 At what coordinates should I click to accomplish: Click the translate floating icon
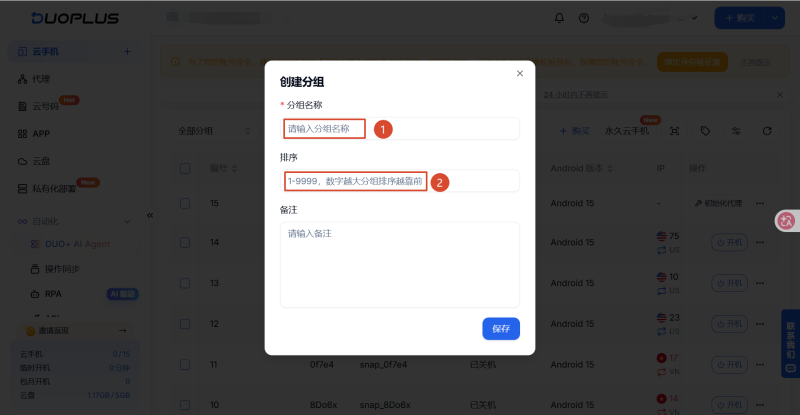point(786,221)
